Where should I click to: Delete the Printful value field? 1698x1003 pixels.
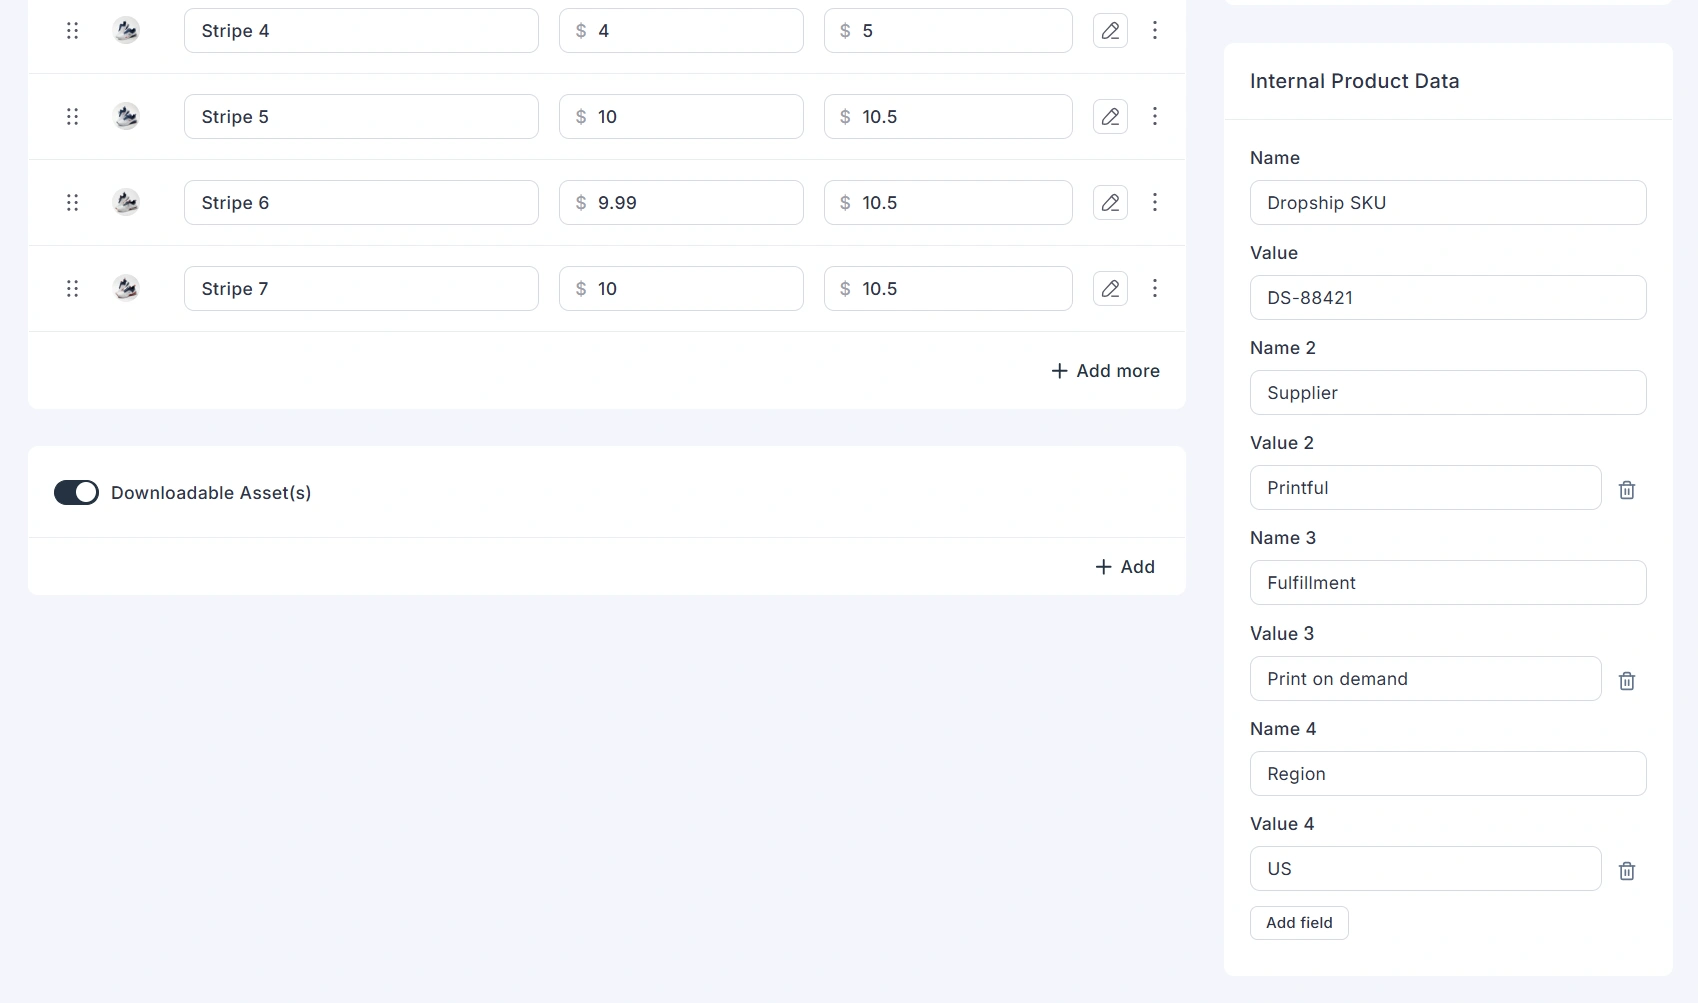tap(1627, 490)
